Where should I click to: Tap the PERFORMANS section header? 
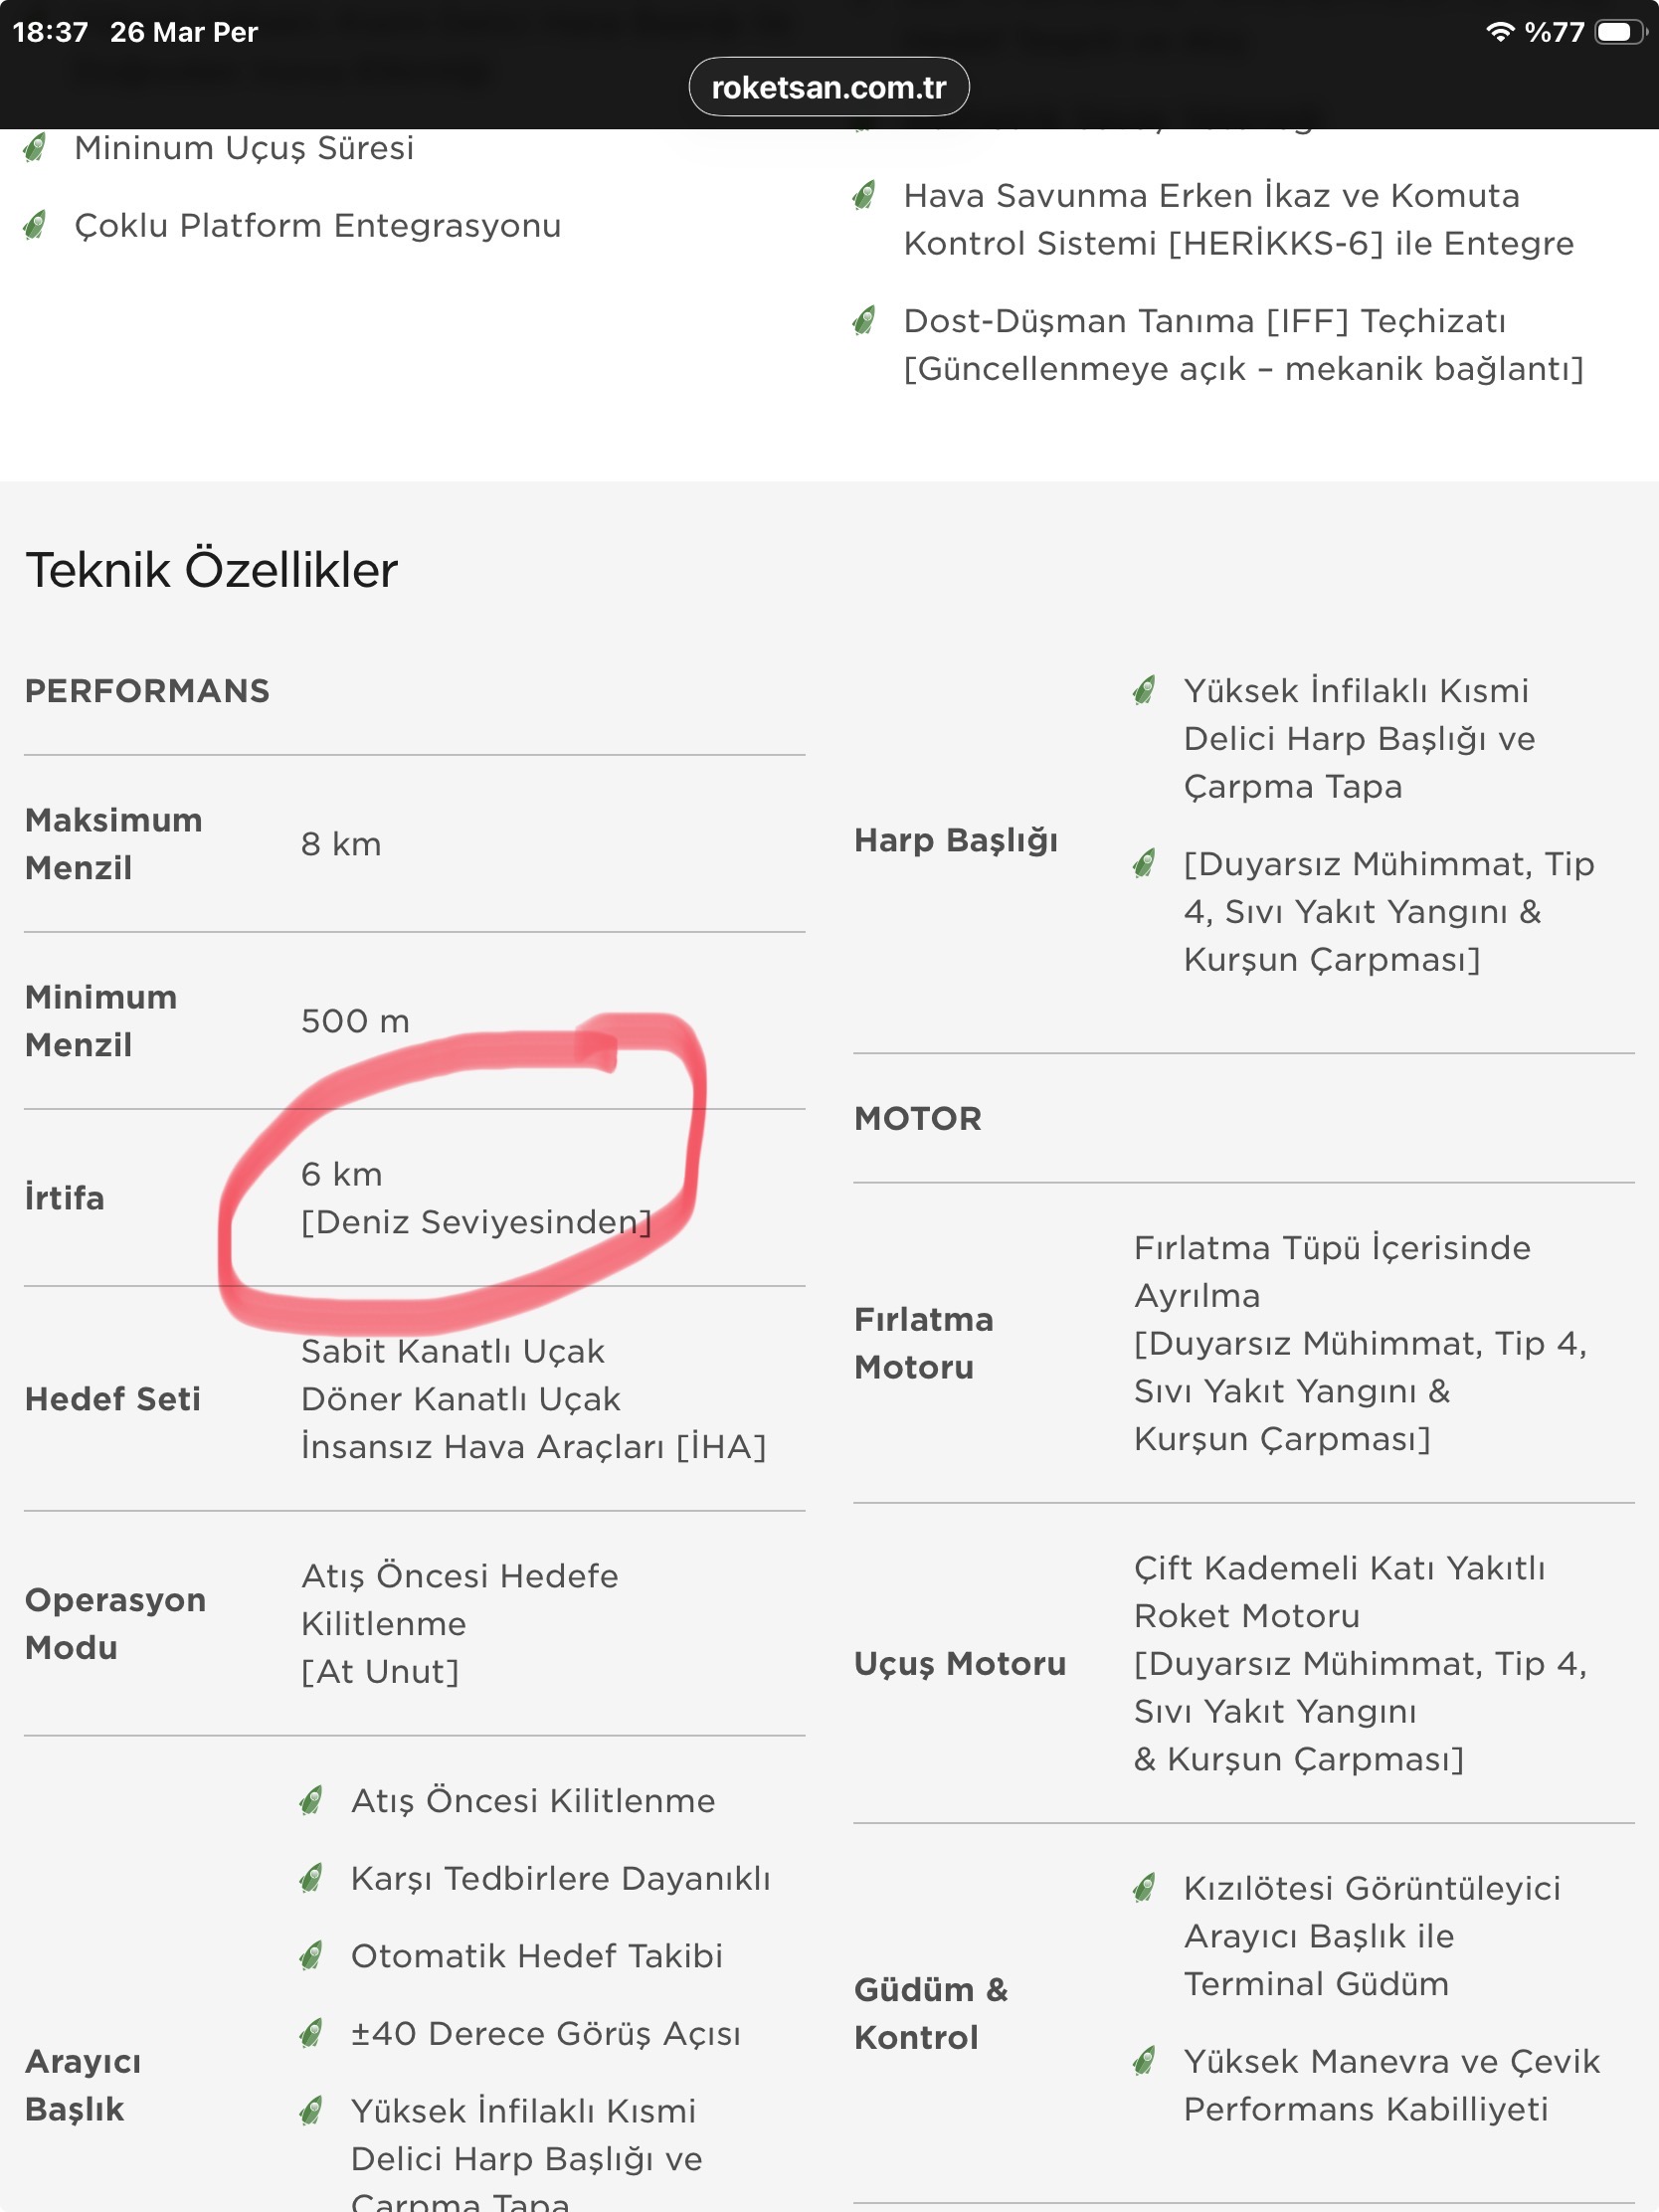(x=147, y=691)
